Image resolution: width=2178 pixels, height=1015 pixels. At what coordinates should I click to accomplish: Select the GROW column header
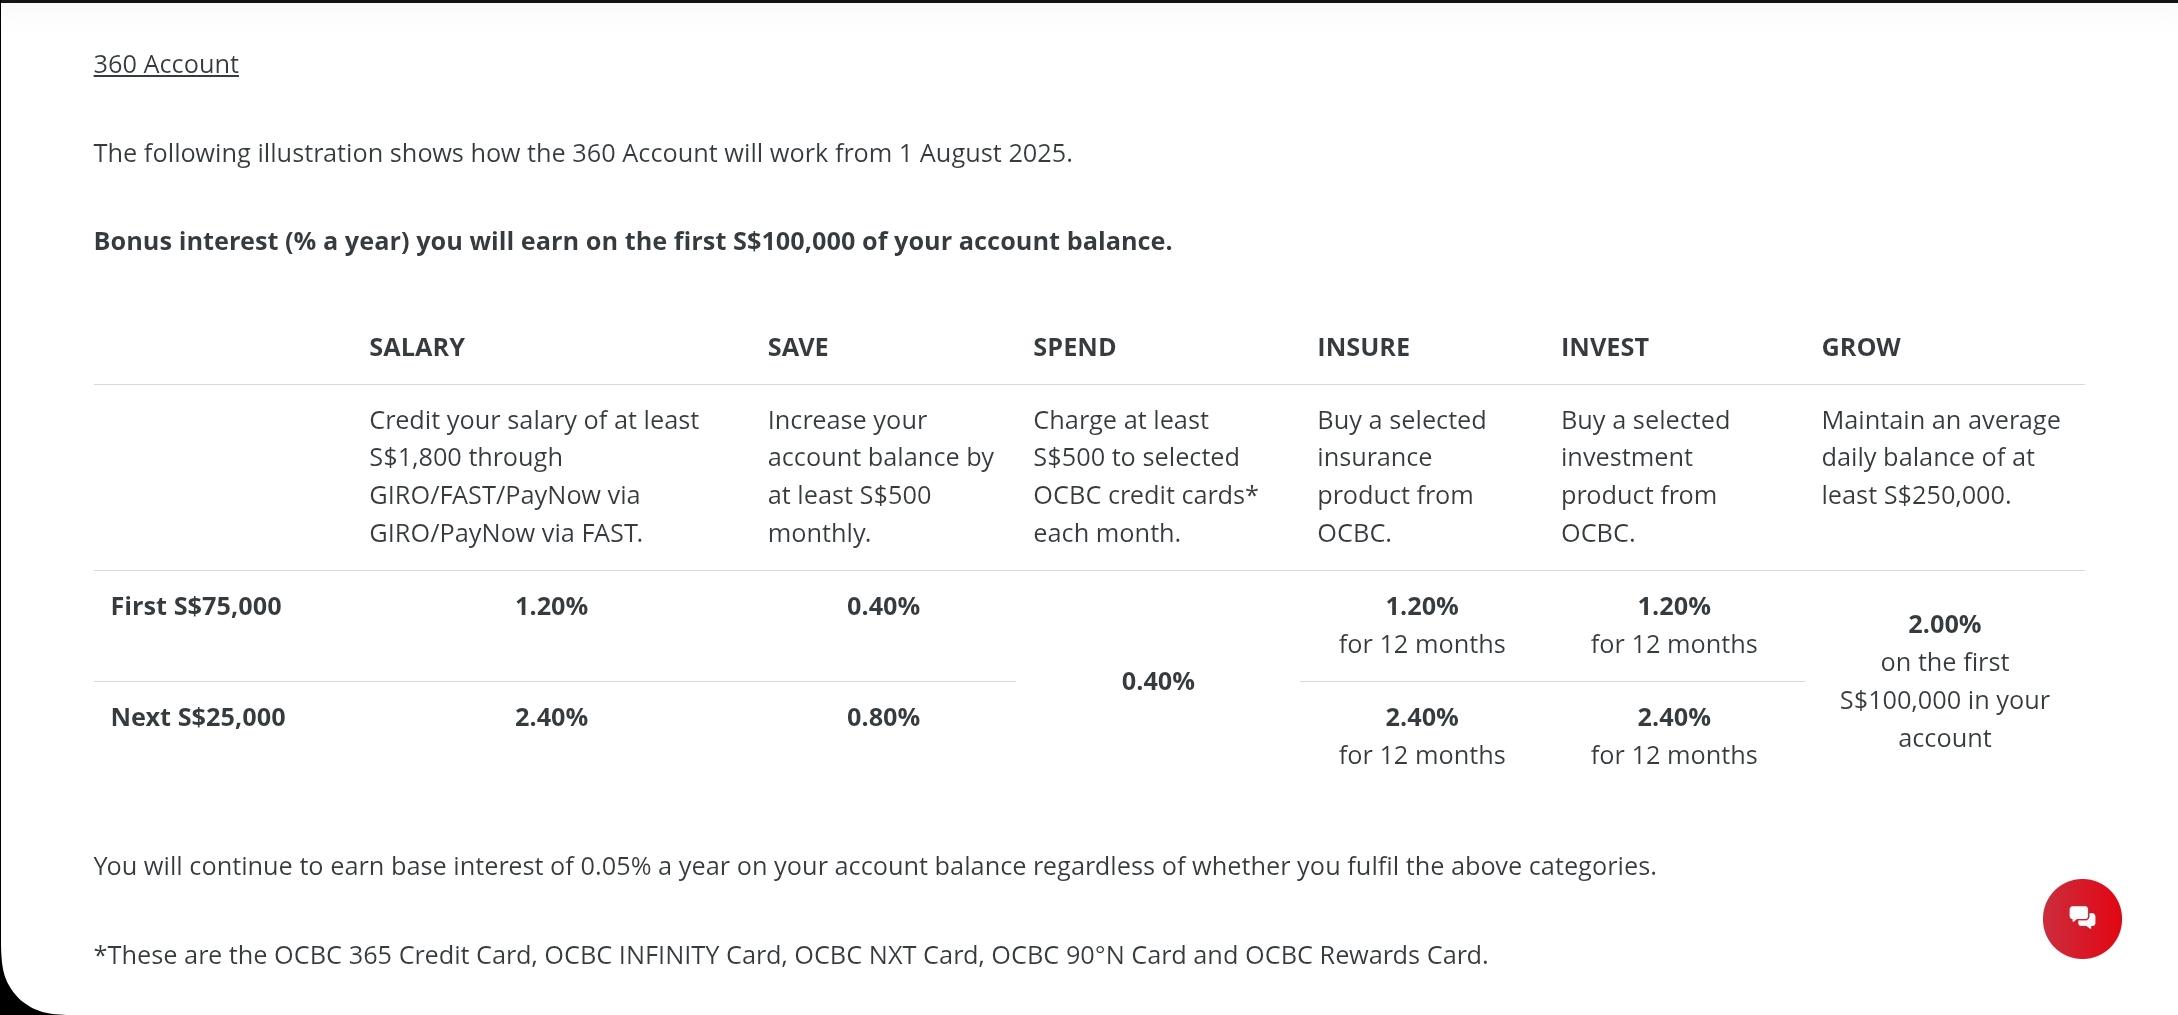click(1860, 347)
